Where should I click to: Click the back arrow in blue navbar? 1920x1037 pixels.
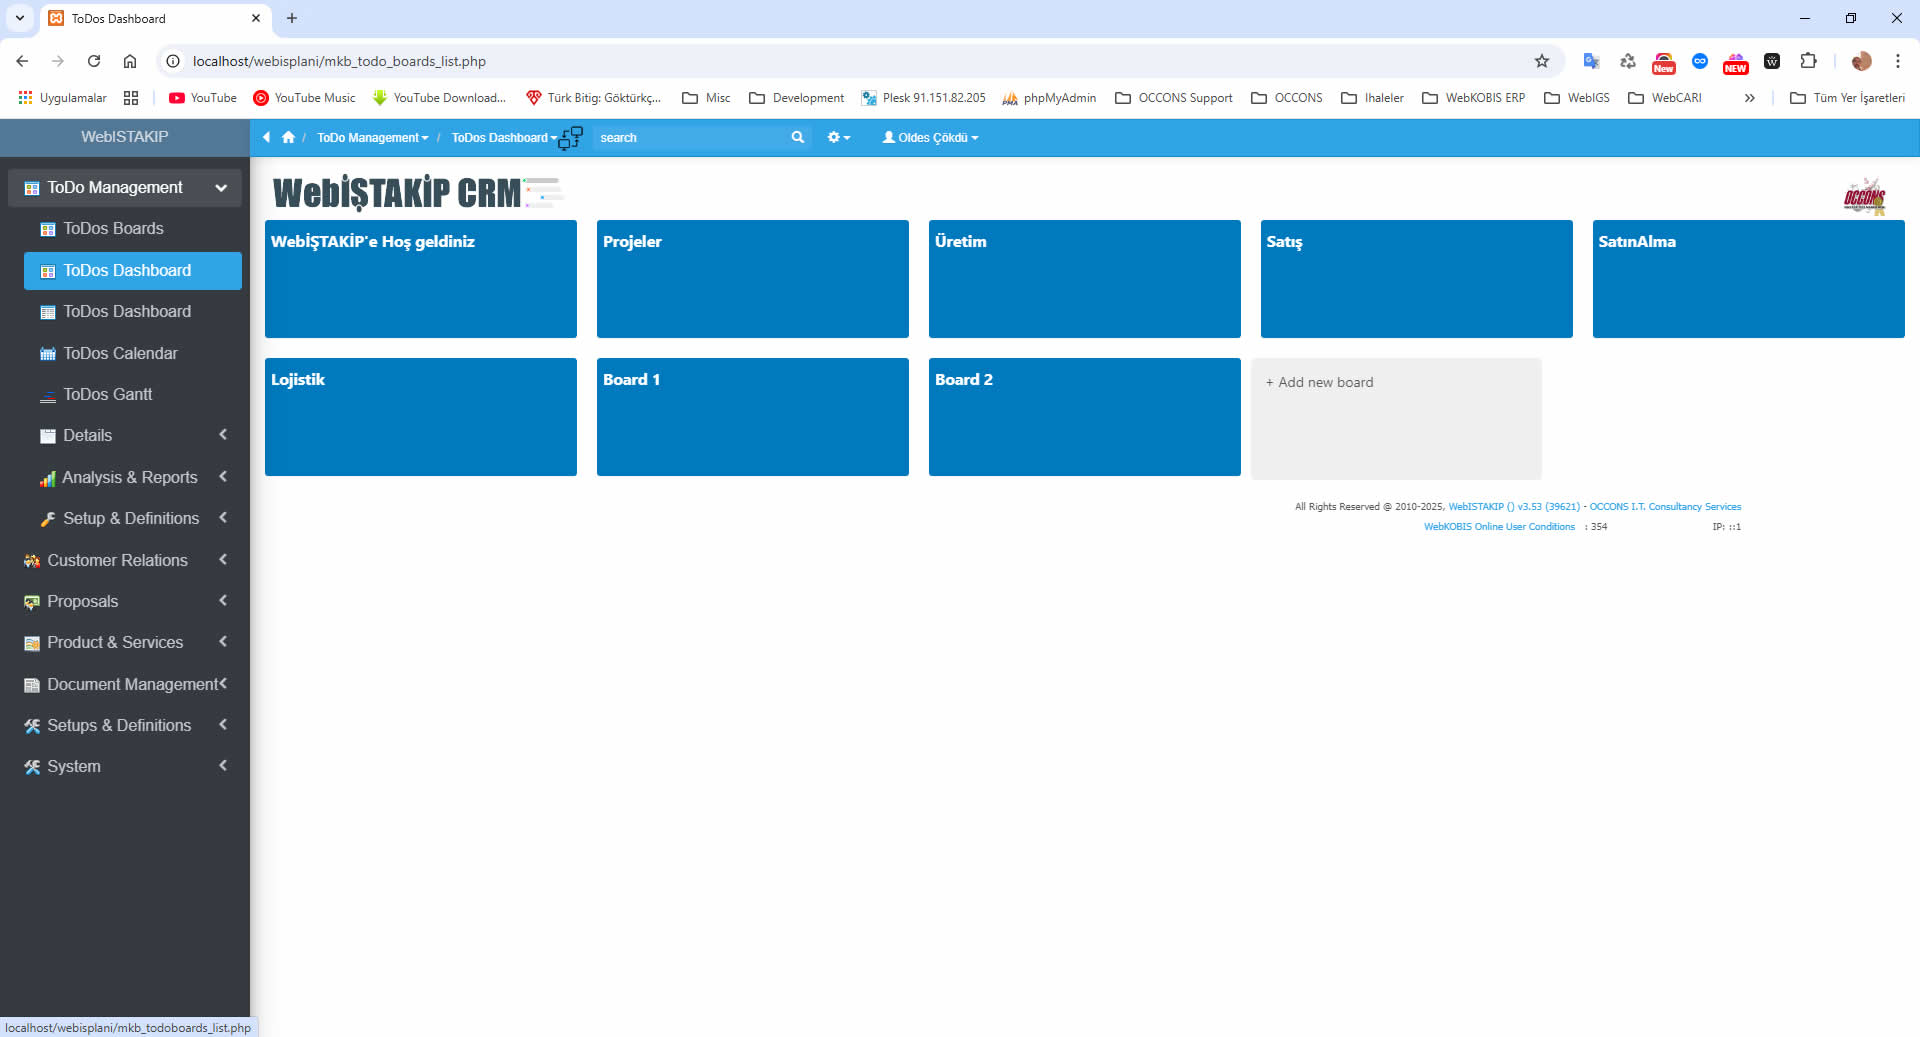pos(266,137)
